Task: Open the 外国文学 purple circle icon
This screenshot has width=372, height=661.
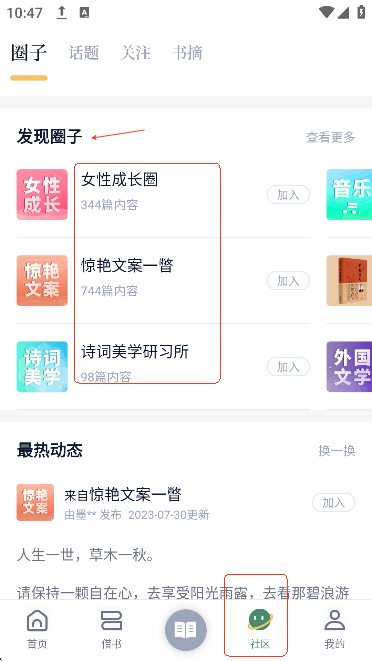Action: [349, 366]
